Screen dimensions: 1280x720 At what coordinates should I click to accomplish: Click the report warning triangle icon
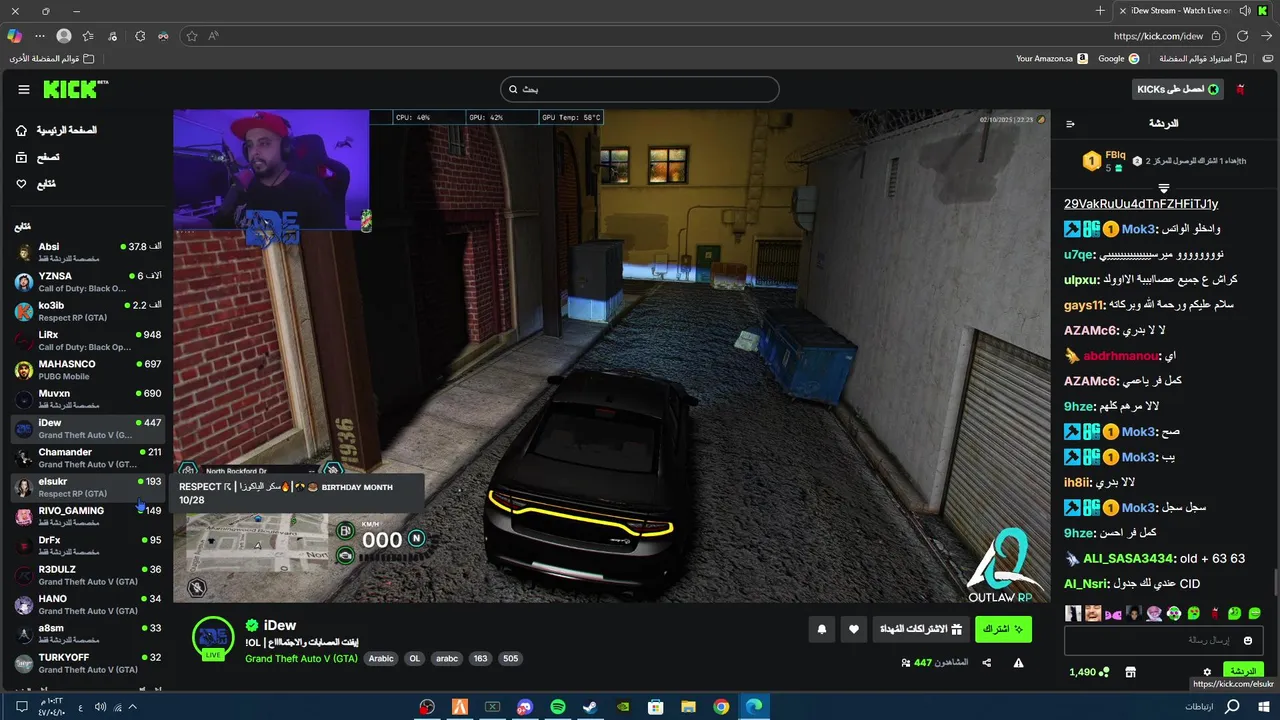[x=1018, y=662]
